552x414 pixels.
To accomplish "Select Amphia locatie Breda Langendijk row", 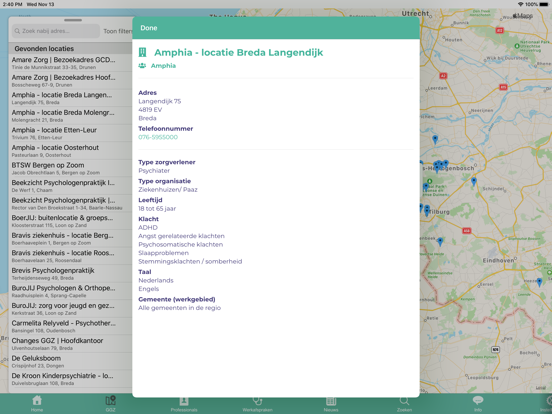I will tap(70, 98).
